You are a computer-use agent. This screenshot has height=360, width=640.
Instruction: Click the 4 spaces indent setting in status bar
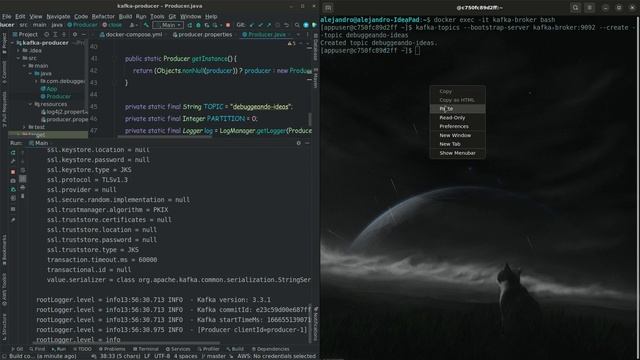pos(185,356)
